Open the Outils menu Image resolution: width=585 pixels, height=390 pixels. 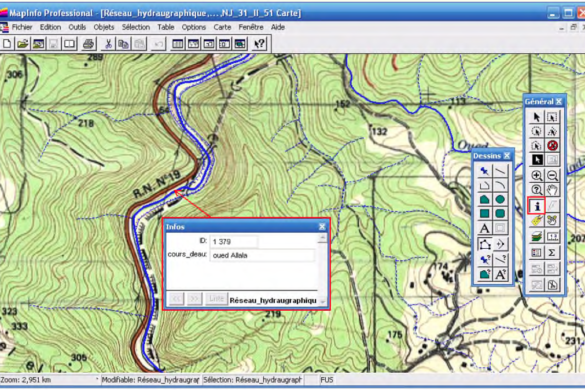[77, 27]
